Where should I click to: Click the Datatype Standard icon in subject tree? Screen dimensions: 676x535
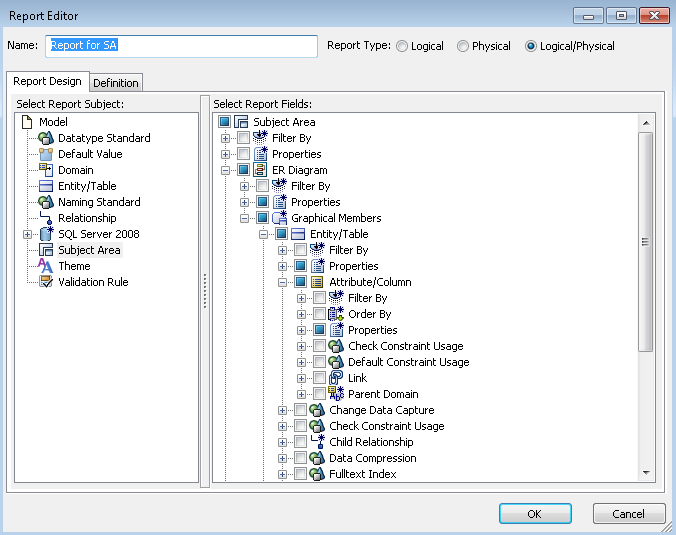[45, 138]
